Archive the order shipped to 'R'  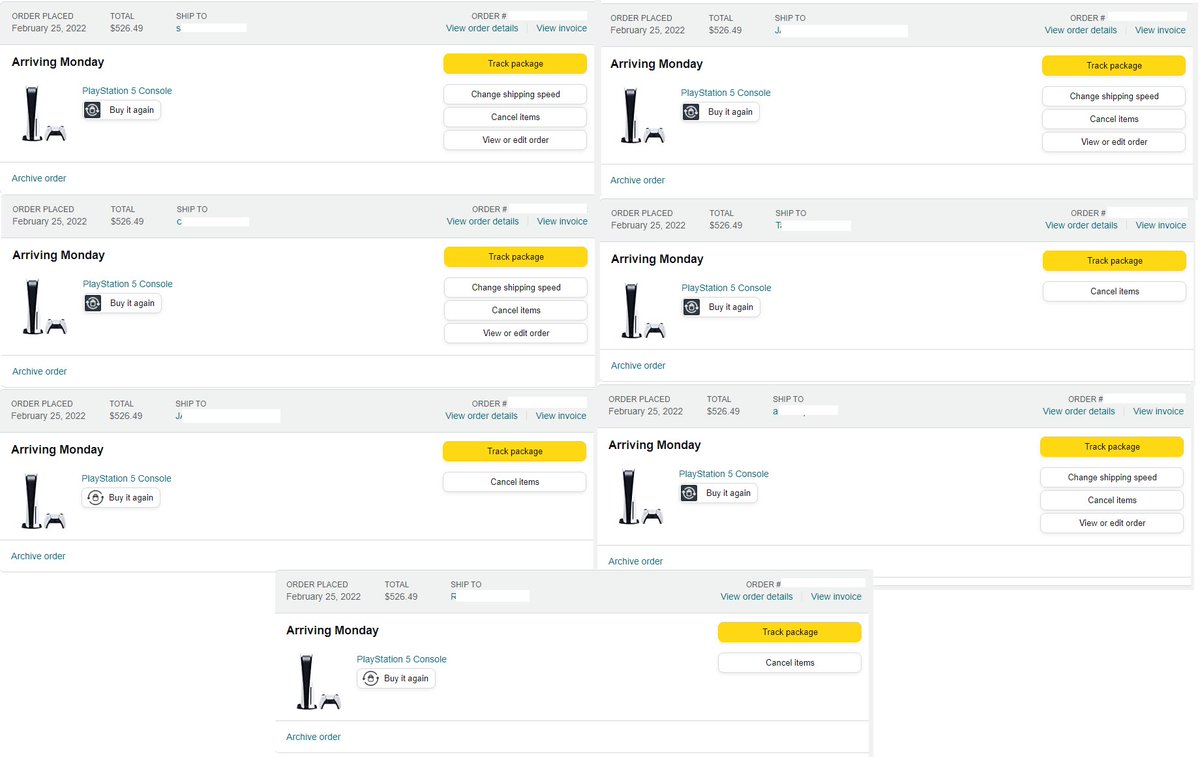pos(313,737)
